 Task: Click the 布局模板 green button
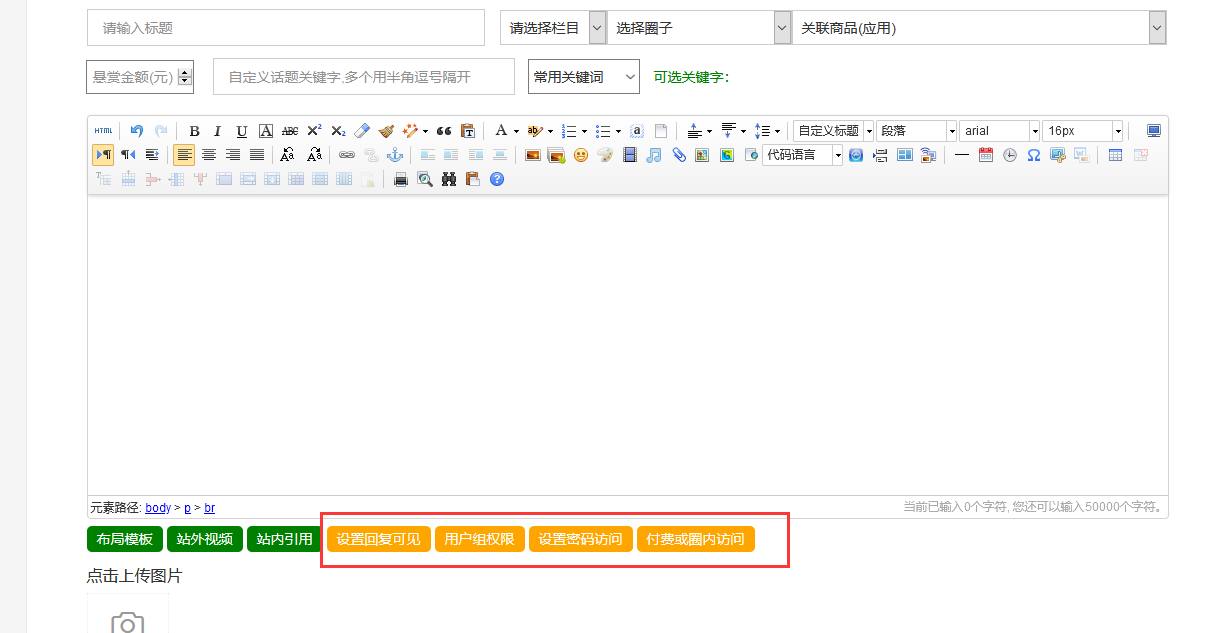(125, 539)
